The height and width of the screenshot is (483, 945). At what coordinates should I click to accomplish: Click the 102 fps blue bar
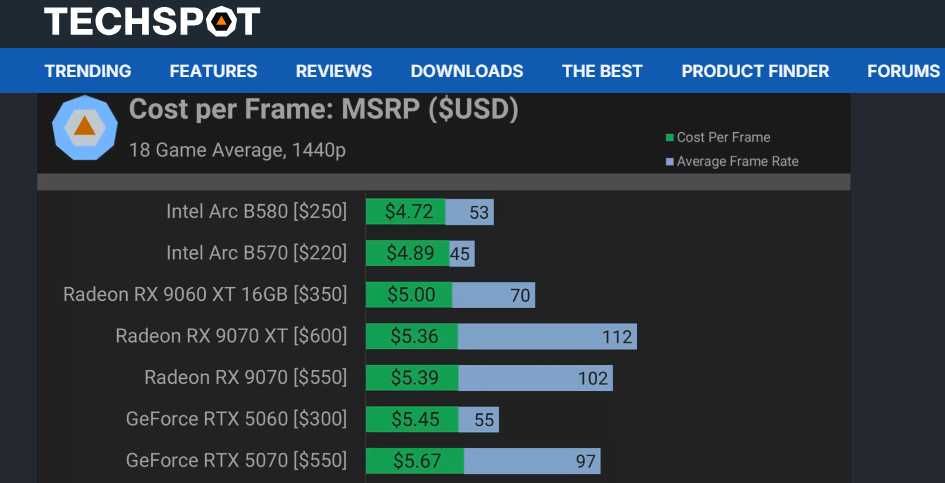coord(536,378)
